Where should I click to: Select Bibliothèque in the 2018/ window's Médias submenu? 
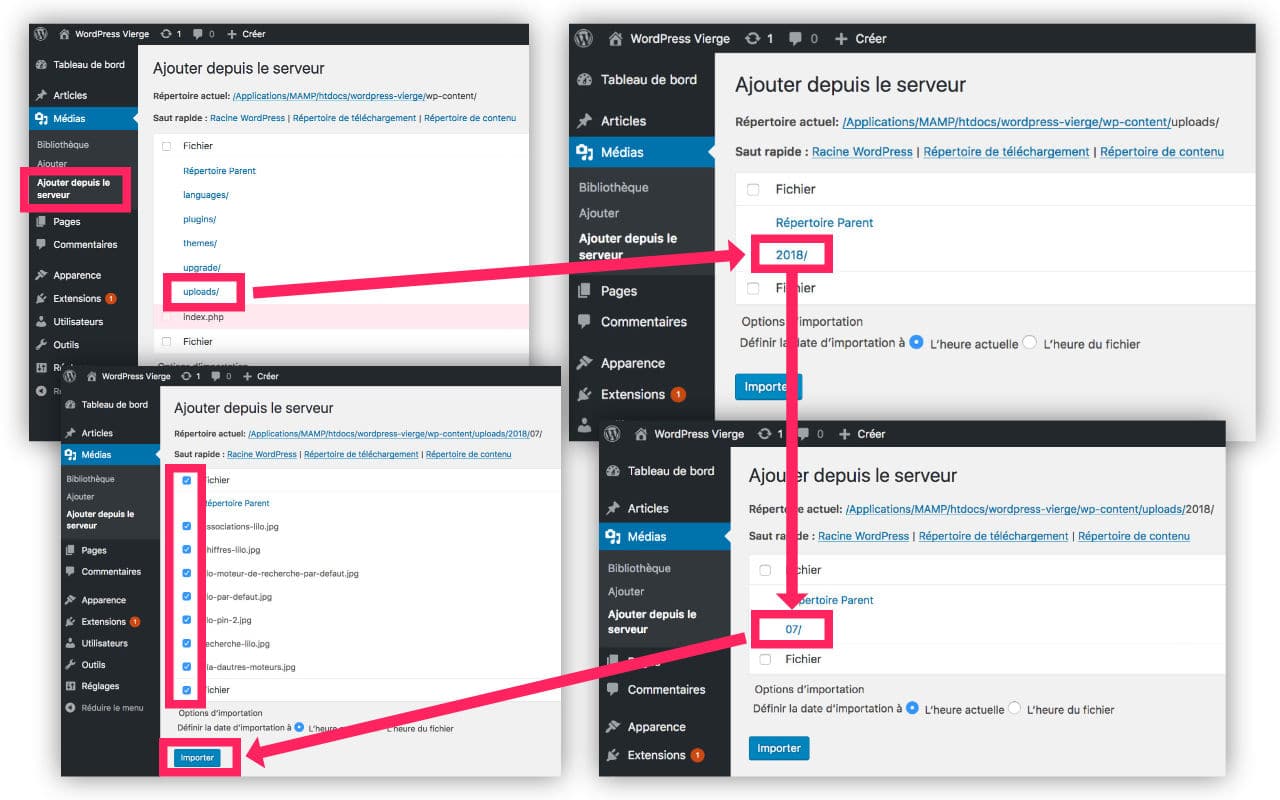(613, 187)
